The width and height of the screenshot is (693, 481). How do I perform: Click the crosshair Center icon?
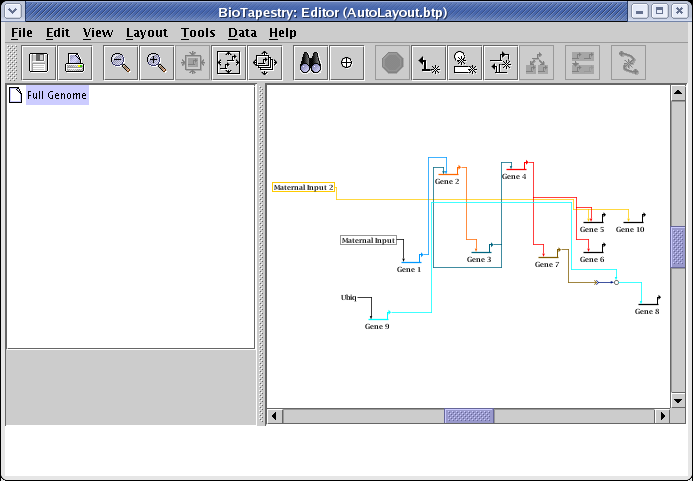pyautogui.click(x=347, y=63)
